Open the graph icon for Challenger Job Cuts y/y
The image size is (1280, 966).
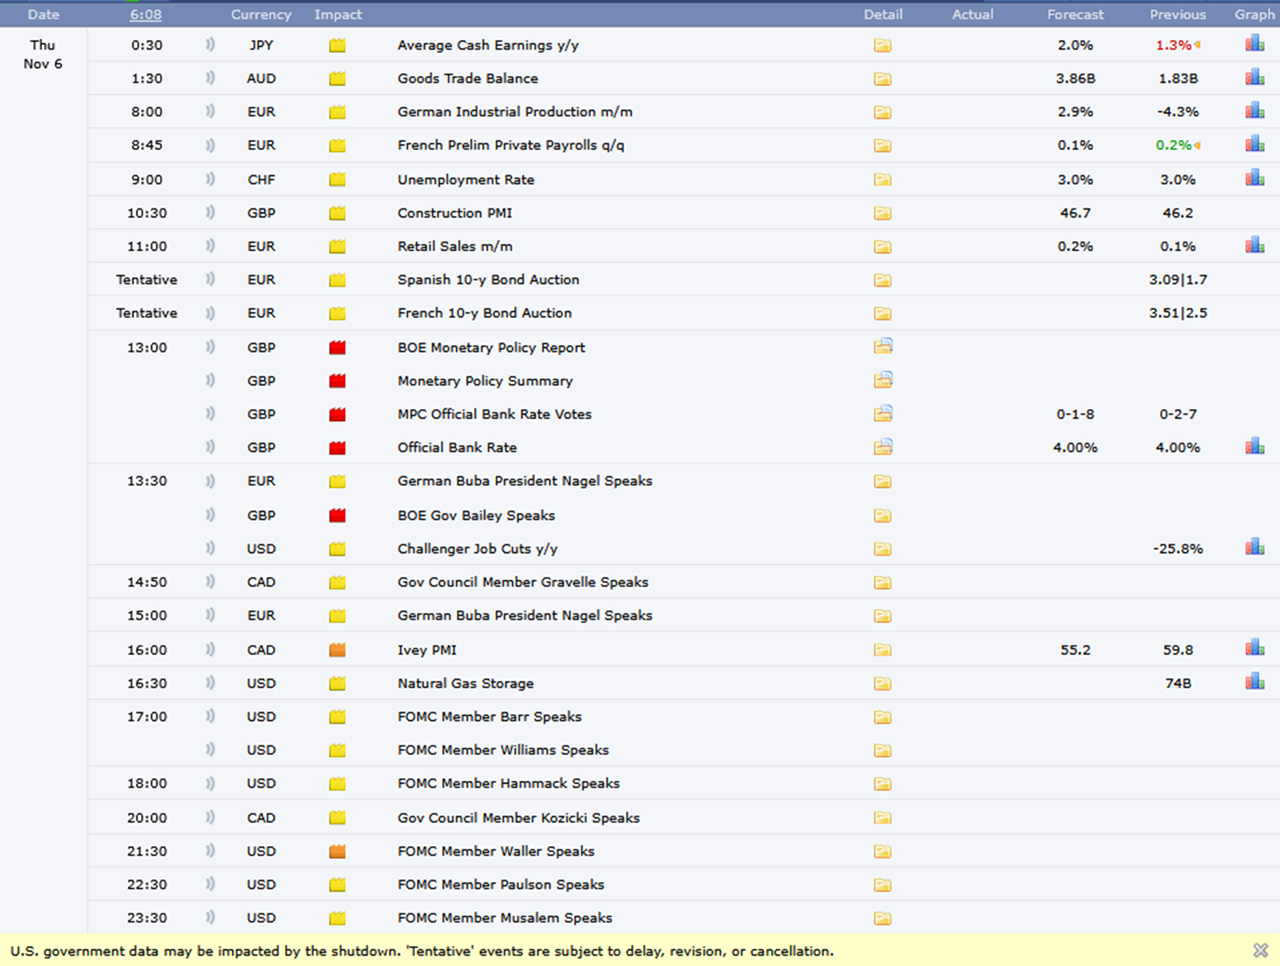coord(1254,548)
